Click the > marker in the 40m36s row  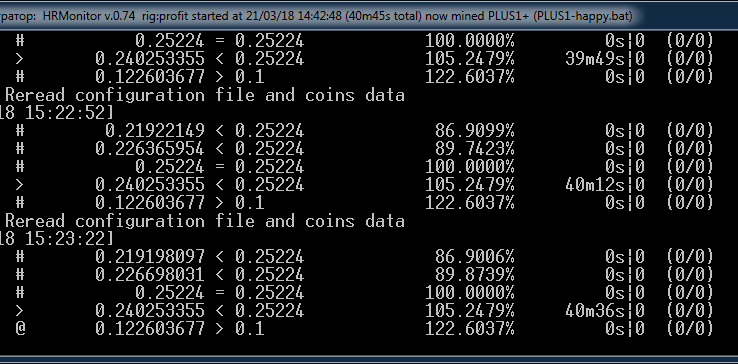pos(19,310)
